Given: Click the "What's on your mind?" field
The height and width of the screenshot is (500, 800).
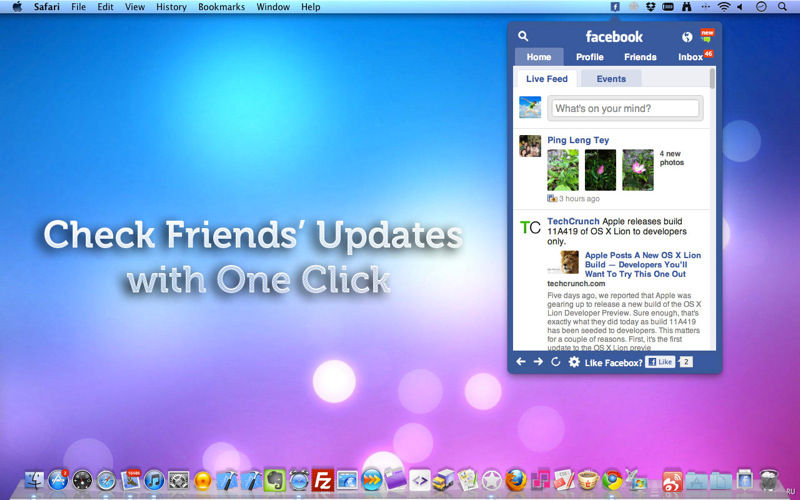Looking at the screenshot, I should tap(626, 108).
